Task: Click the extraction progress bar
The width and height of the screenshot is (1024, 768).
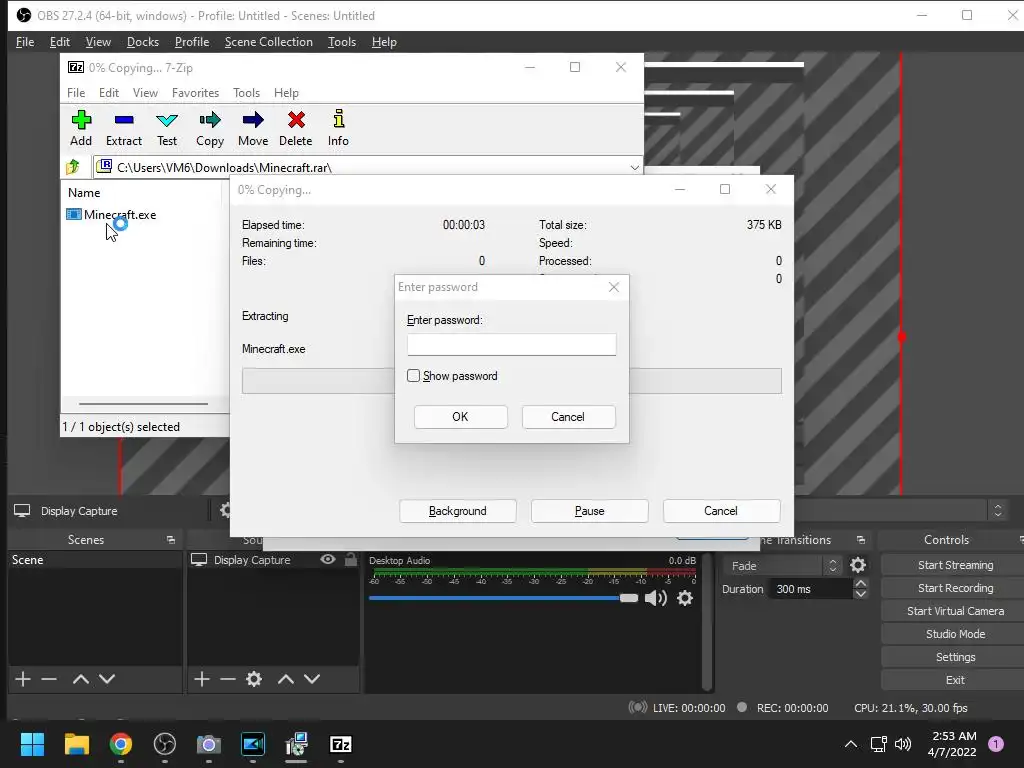Action: tap(511, 381)
